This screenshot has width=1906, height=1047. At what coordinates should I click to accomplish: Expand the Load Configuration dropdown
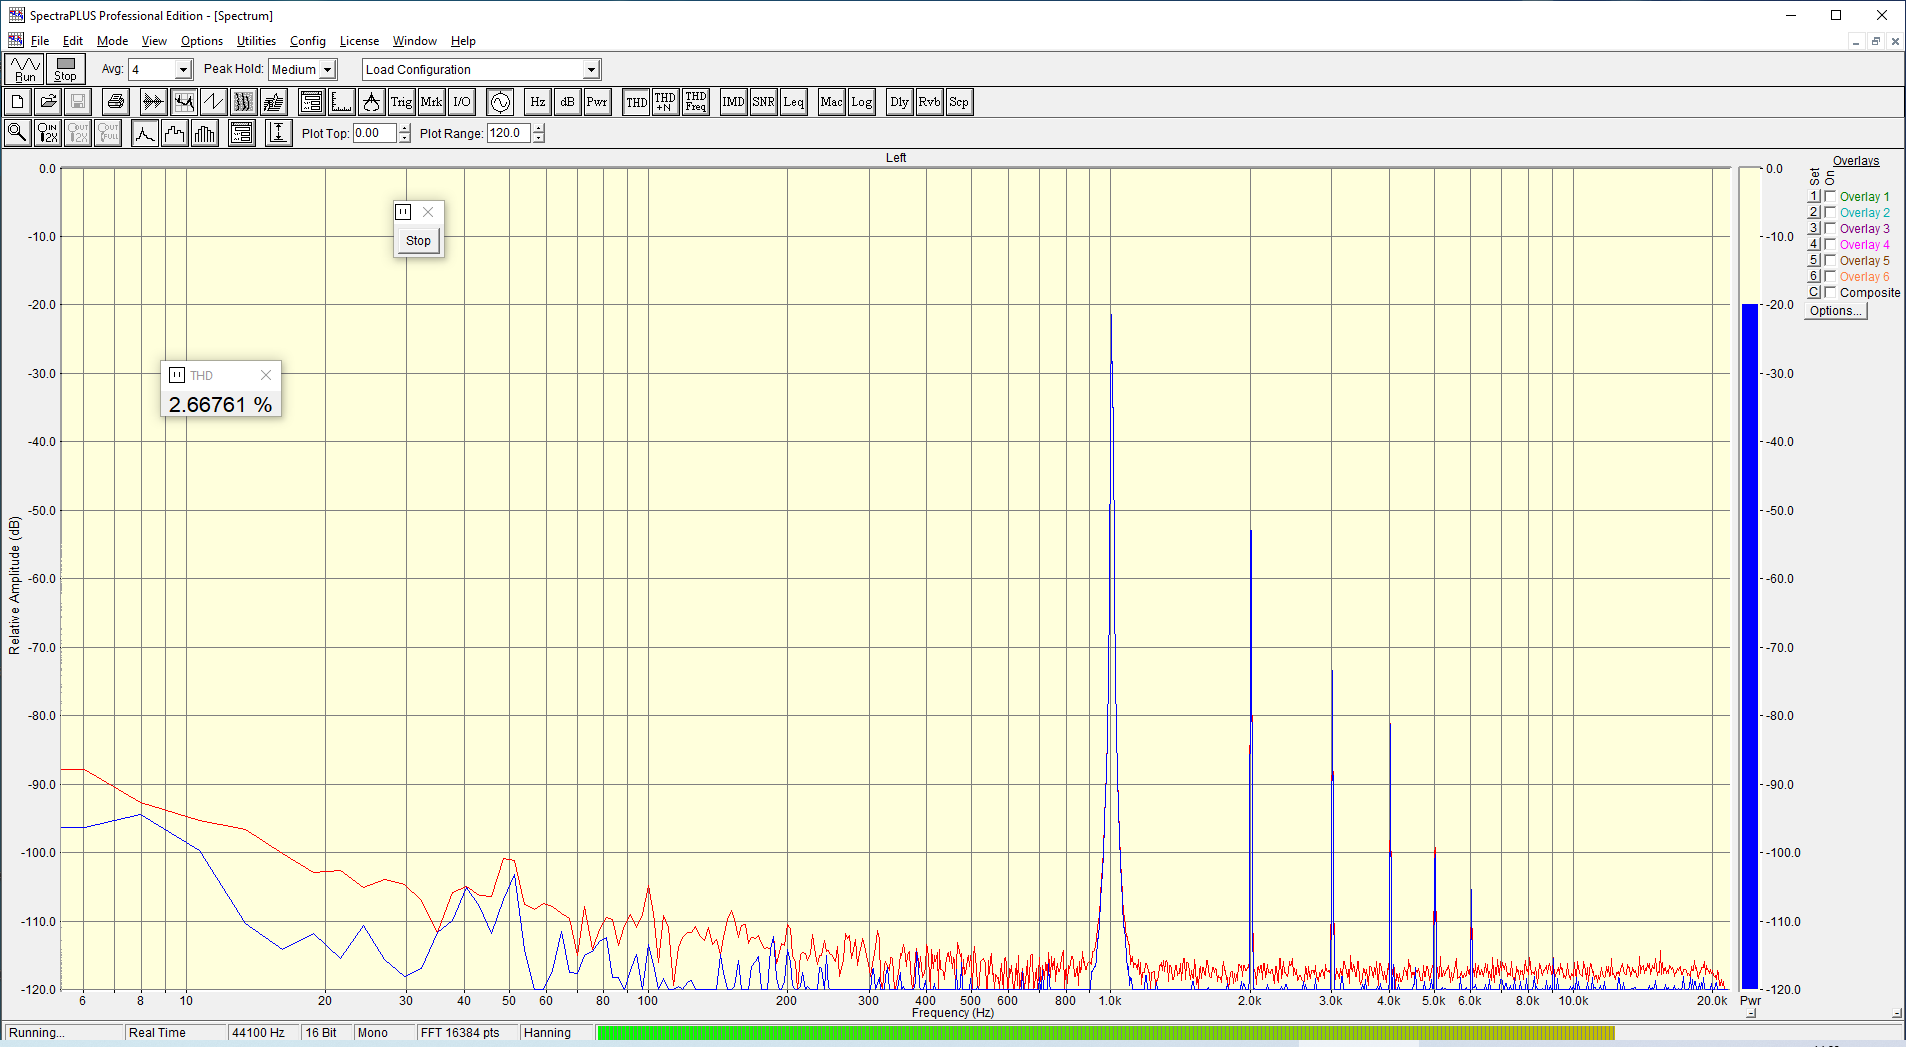pos(591,70)
